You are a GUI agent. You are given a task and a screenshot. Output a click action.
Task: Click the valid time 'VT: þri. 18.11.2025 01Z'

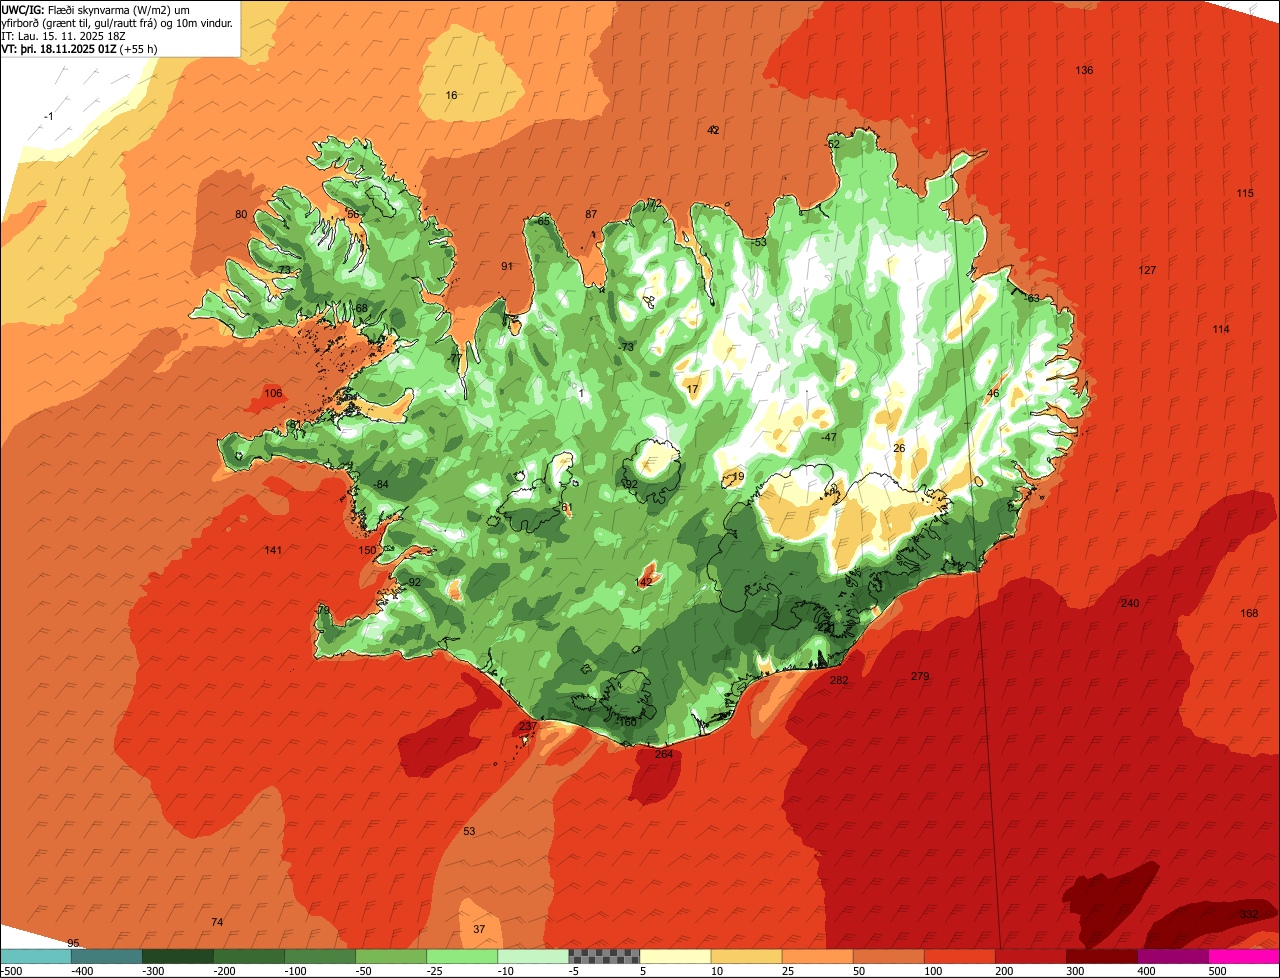pyautogui.click(x=59, y=49)
